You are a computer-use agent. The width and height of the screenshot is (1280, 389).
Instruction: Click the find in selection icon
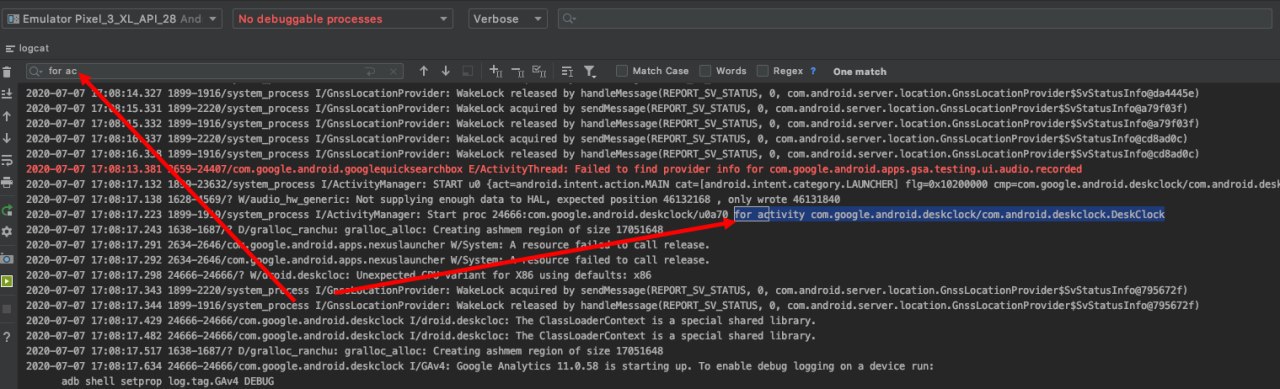[x=467, y=71]
